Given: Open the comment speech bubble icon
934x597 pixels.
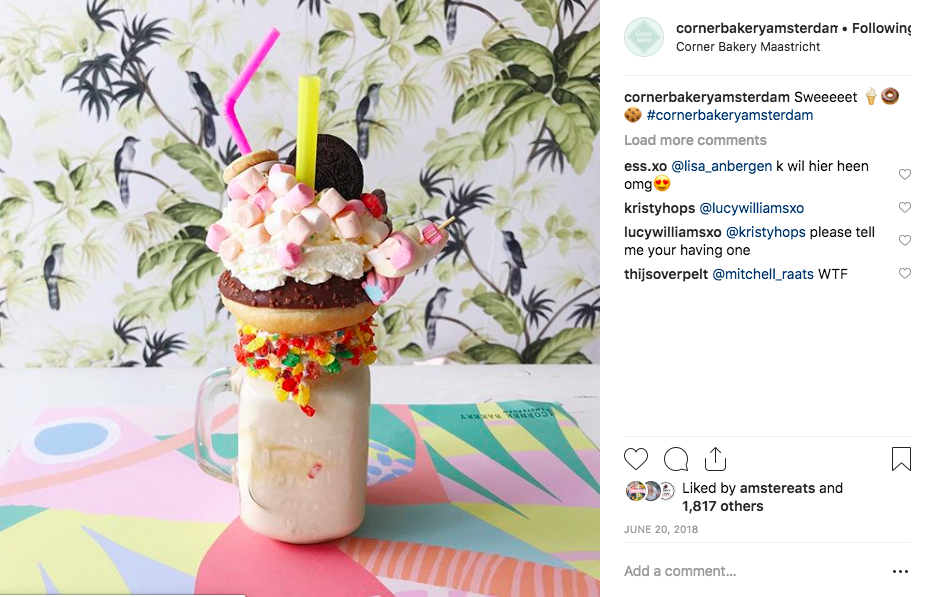Looking at the screenshot, I should point(676,459).
